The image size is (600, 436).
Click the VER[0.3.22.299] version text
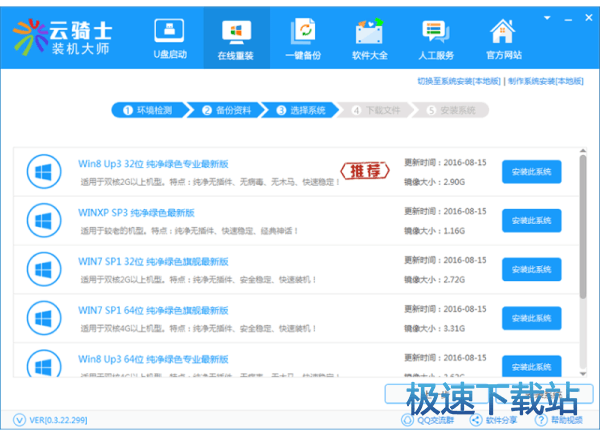click(x=58, y=420)
